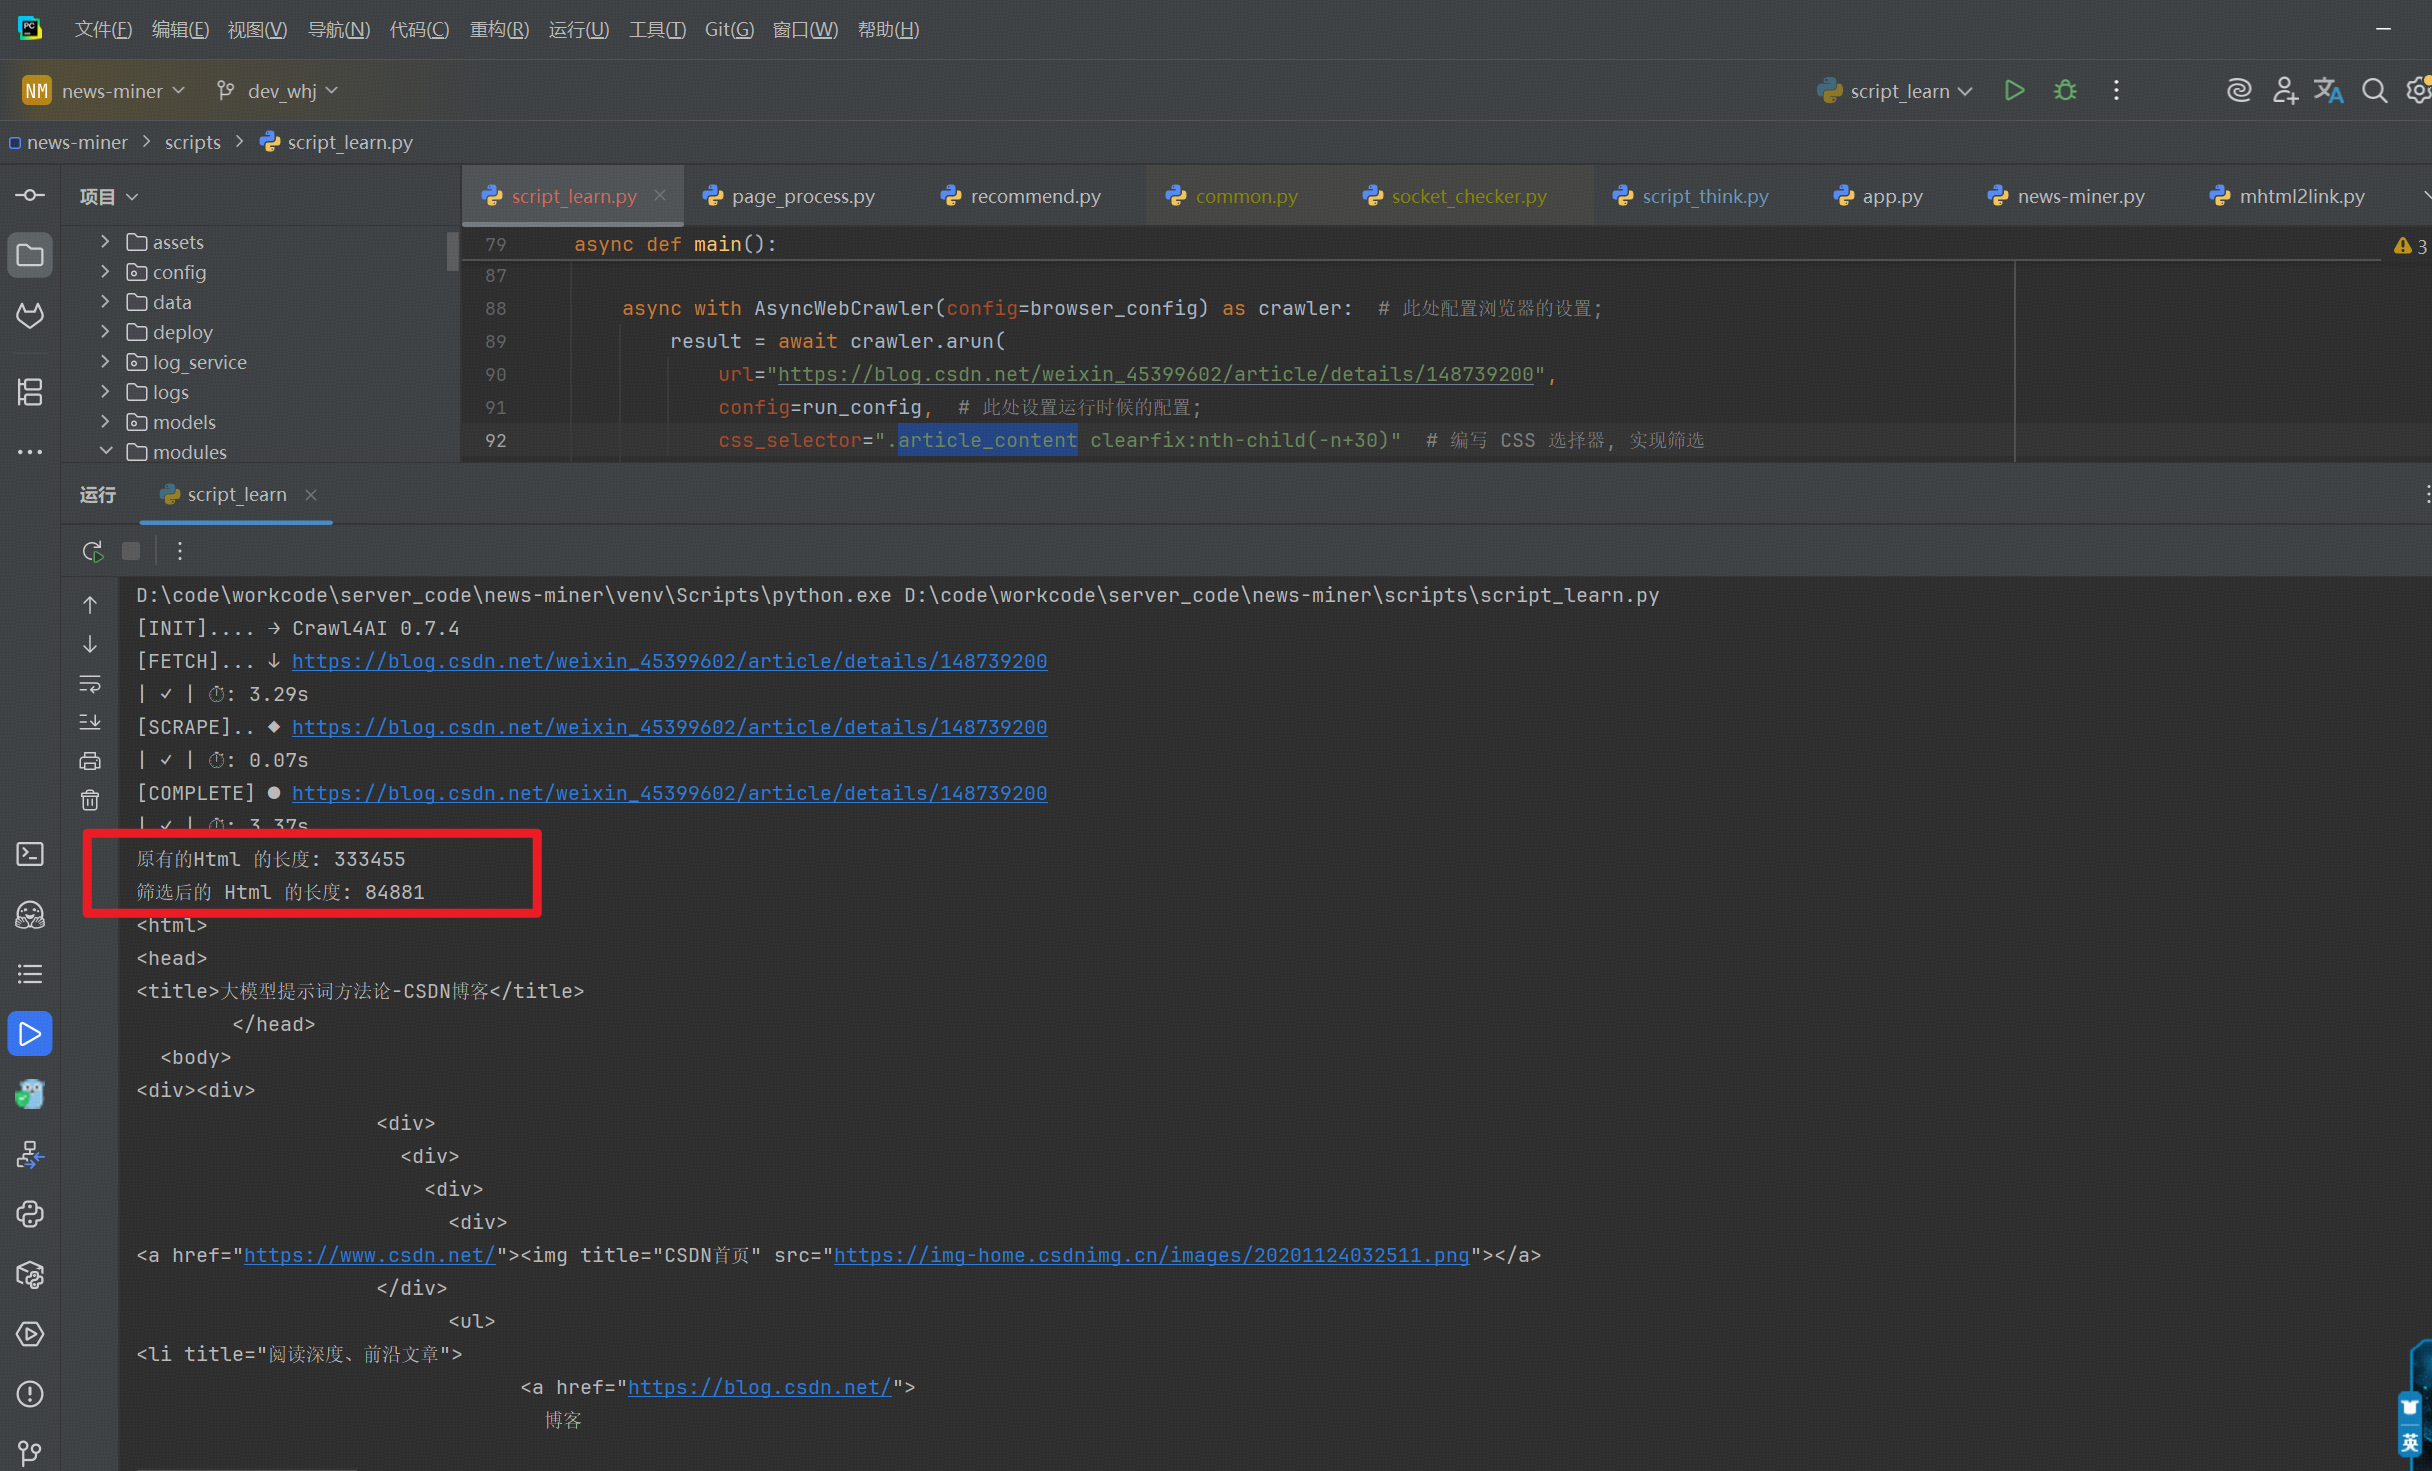The image size is (2432, 1471).
Task: Open the Git tool window
Action: click(30, 1452)
